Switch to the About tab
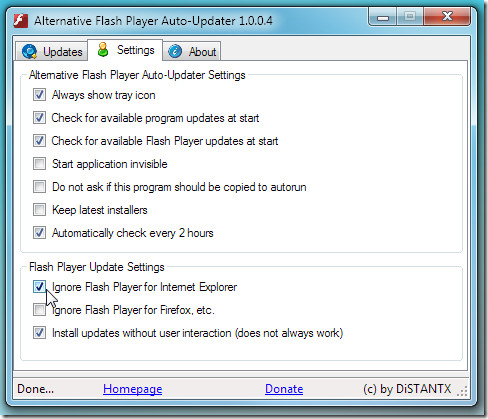488x419 pixels. (x=192, y=51)
